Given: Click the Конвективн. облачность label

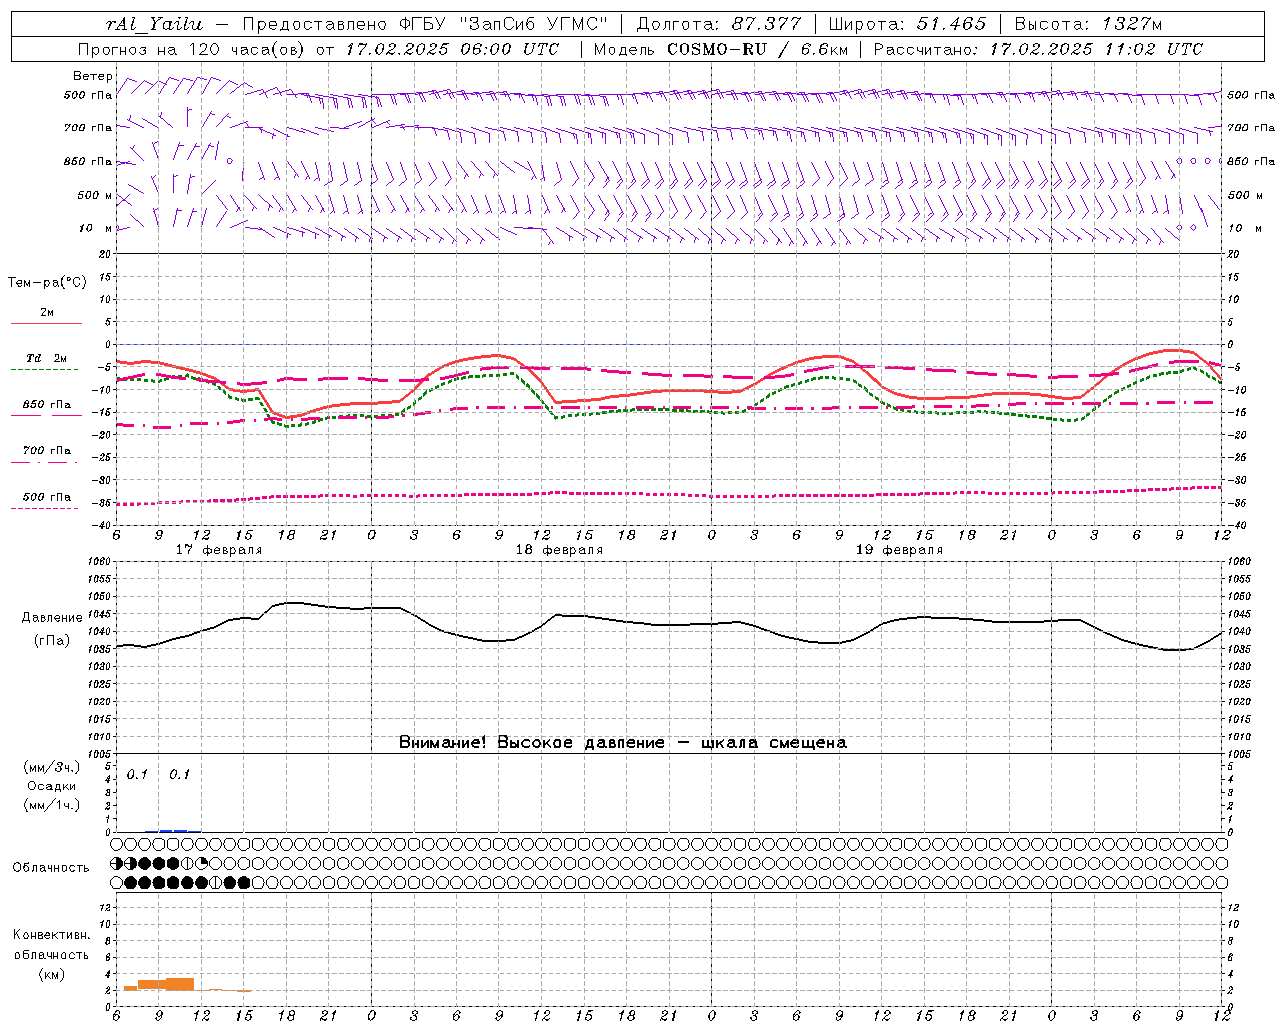Looking at the screenshot, I should coord(52,945).
